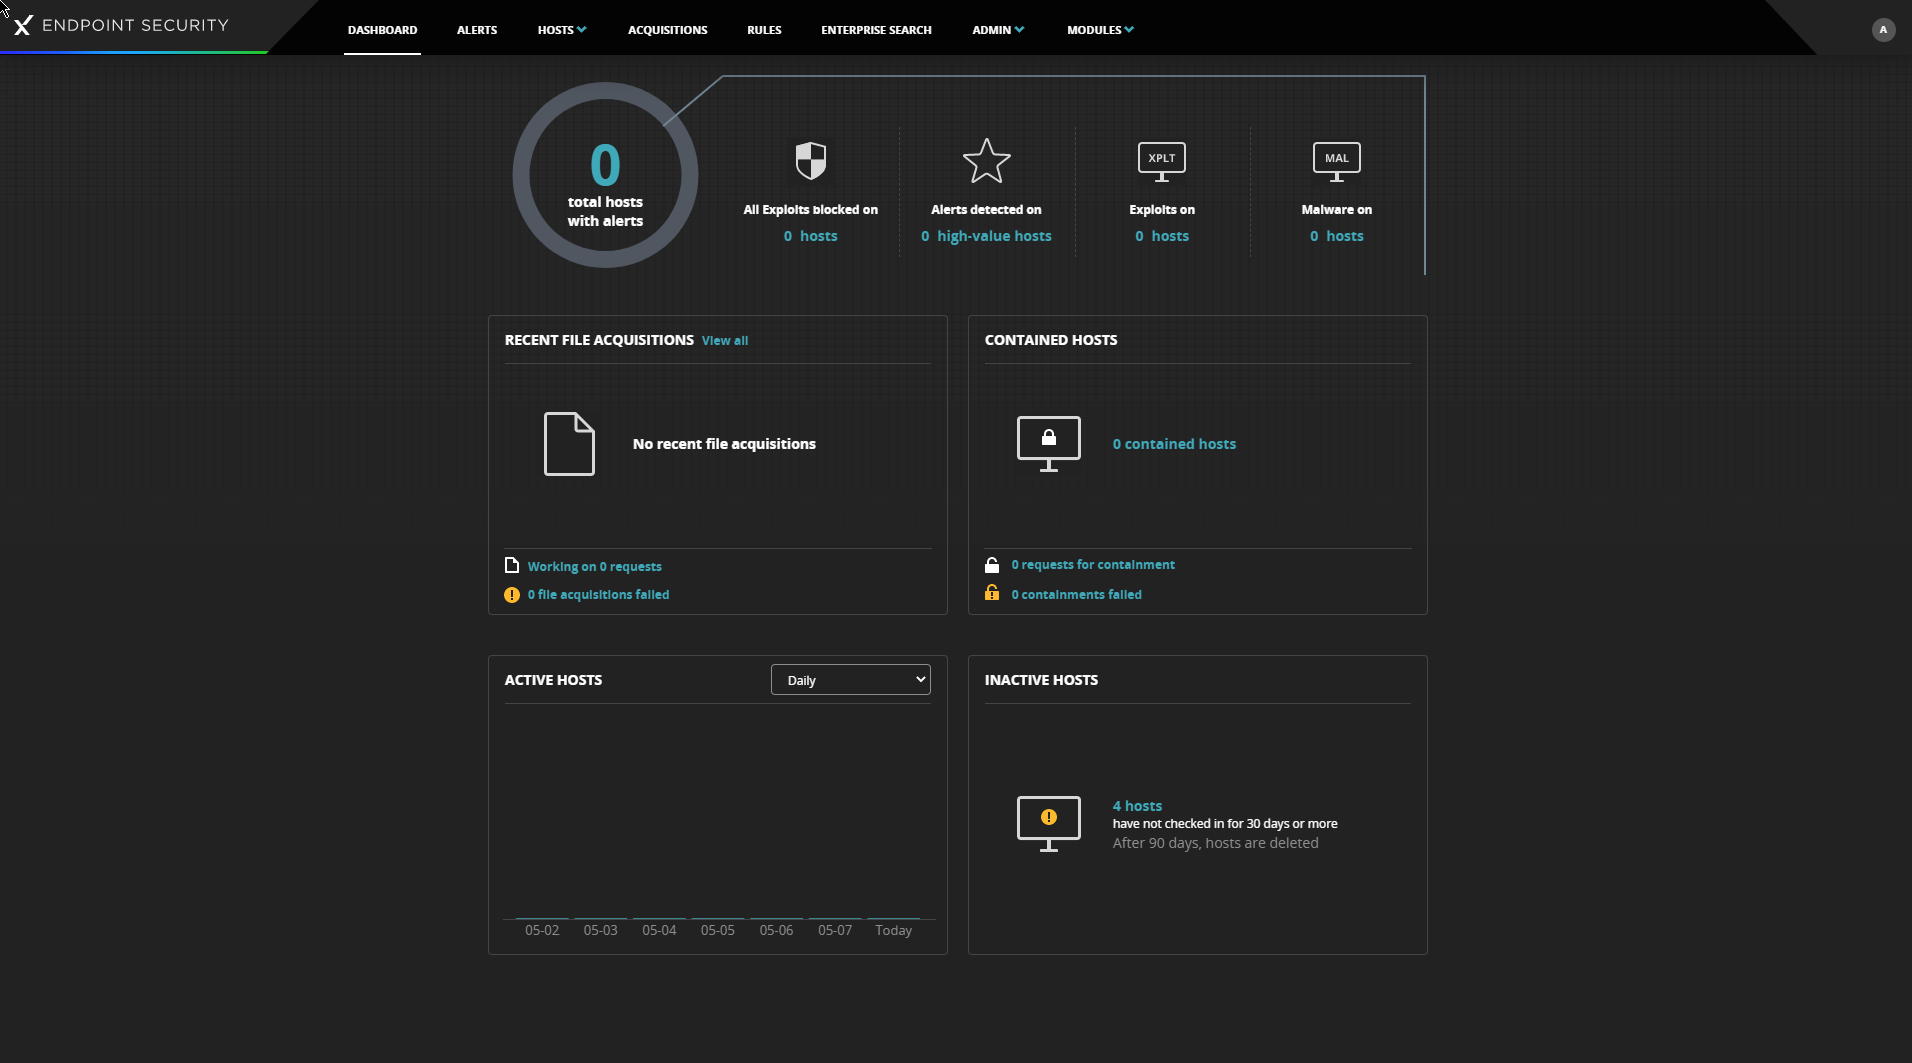Click the inactive hosts warning monitor icon
Image resolution: width=1912 pixels, height=1063 pixels.
click(1048, 823)
